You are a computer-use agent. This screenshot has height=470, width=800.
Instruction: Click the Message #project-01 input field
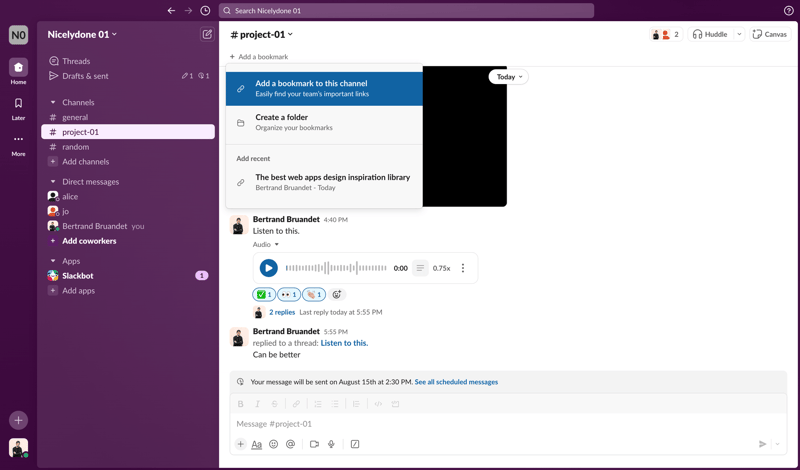[508, 424]
